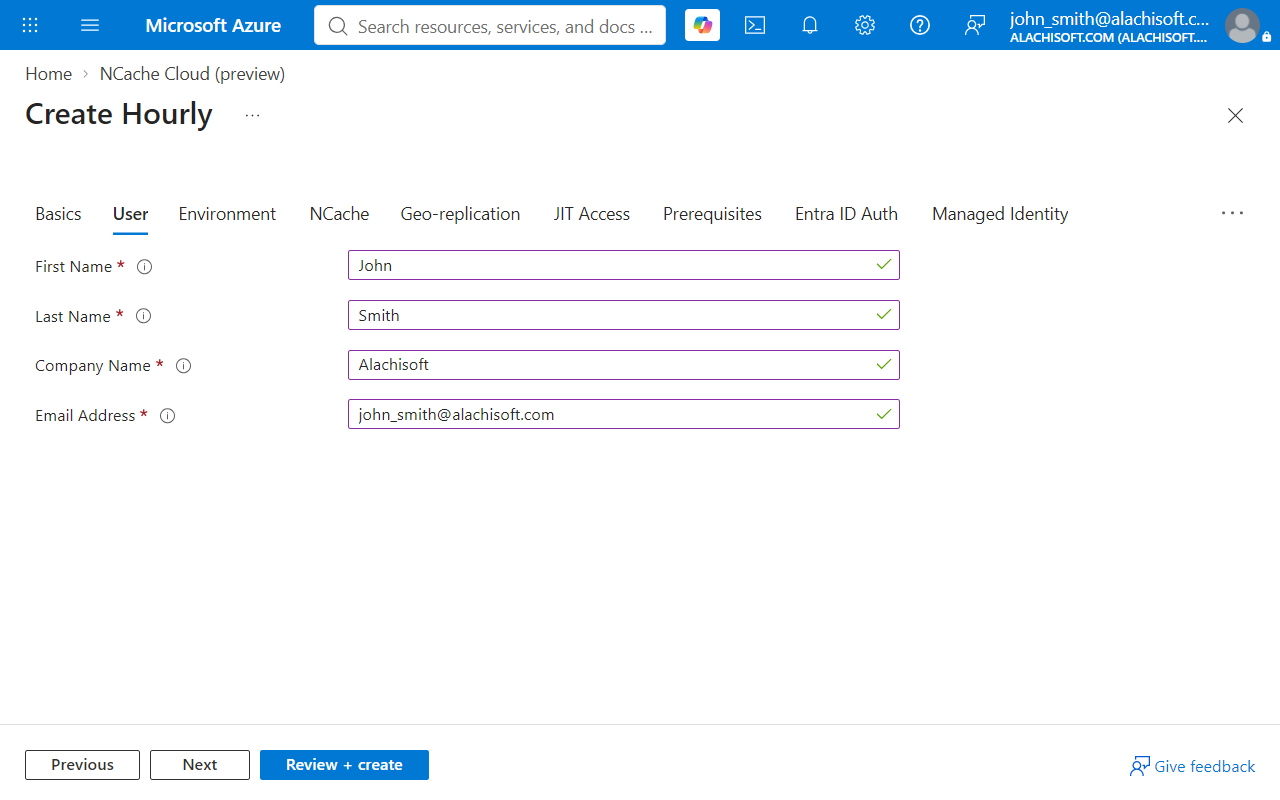The image size is (1280, 800).
Task: Open Cloud Shell from the top bar
Action: click(x=755, y=25)
